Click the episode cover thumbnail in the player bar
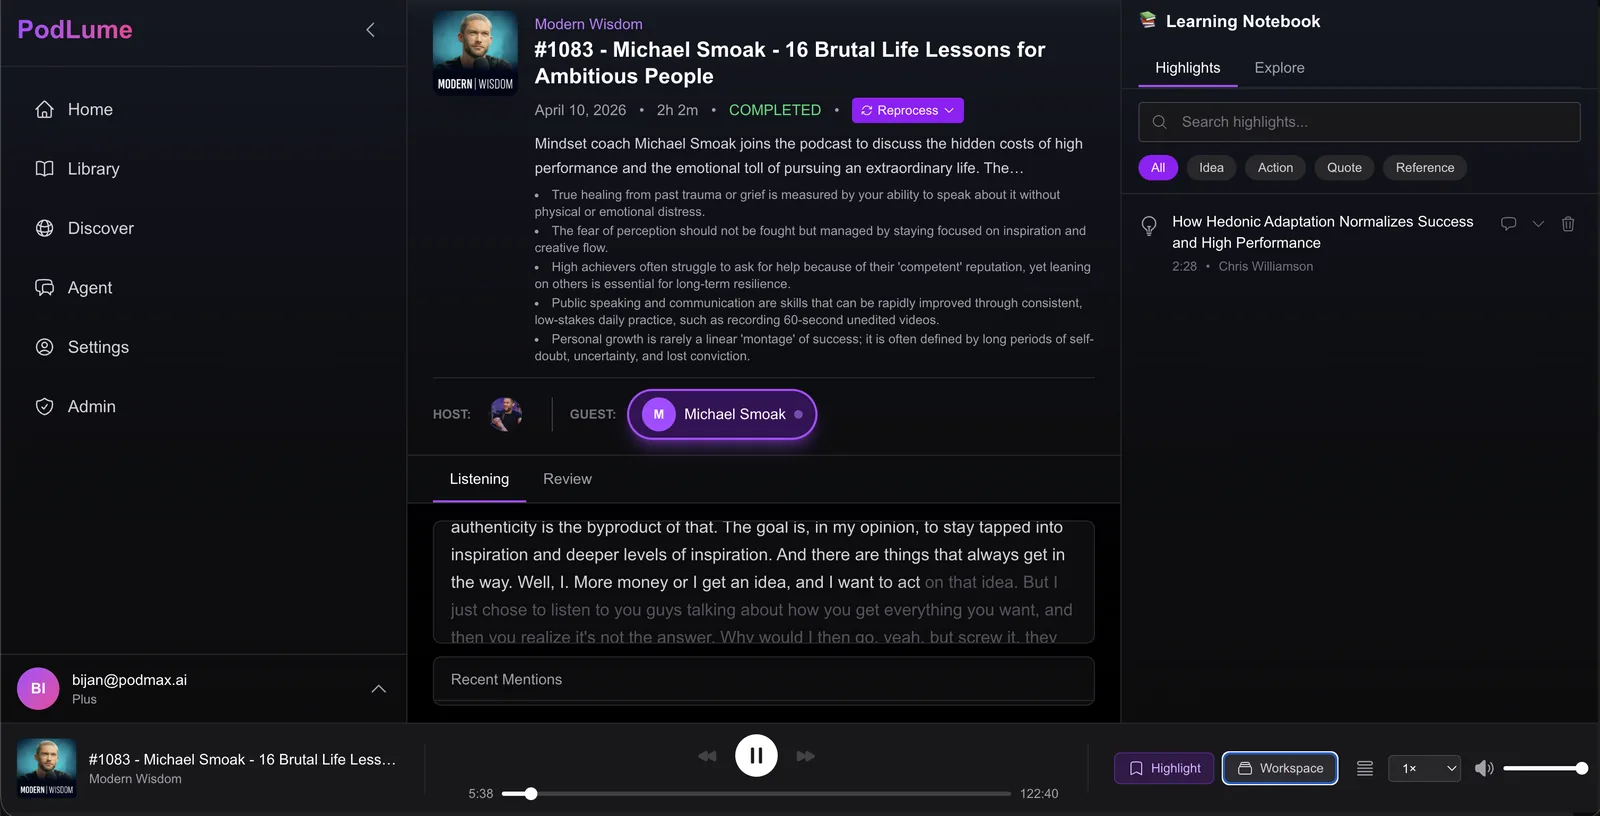This screenshot has width=1600, height=816. 46,768
